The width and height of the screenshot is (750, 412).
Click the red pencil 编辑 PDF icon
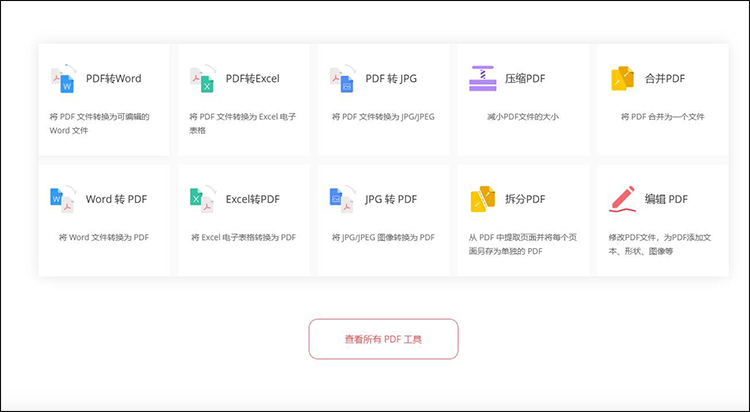pos(622,199)
